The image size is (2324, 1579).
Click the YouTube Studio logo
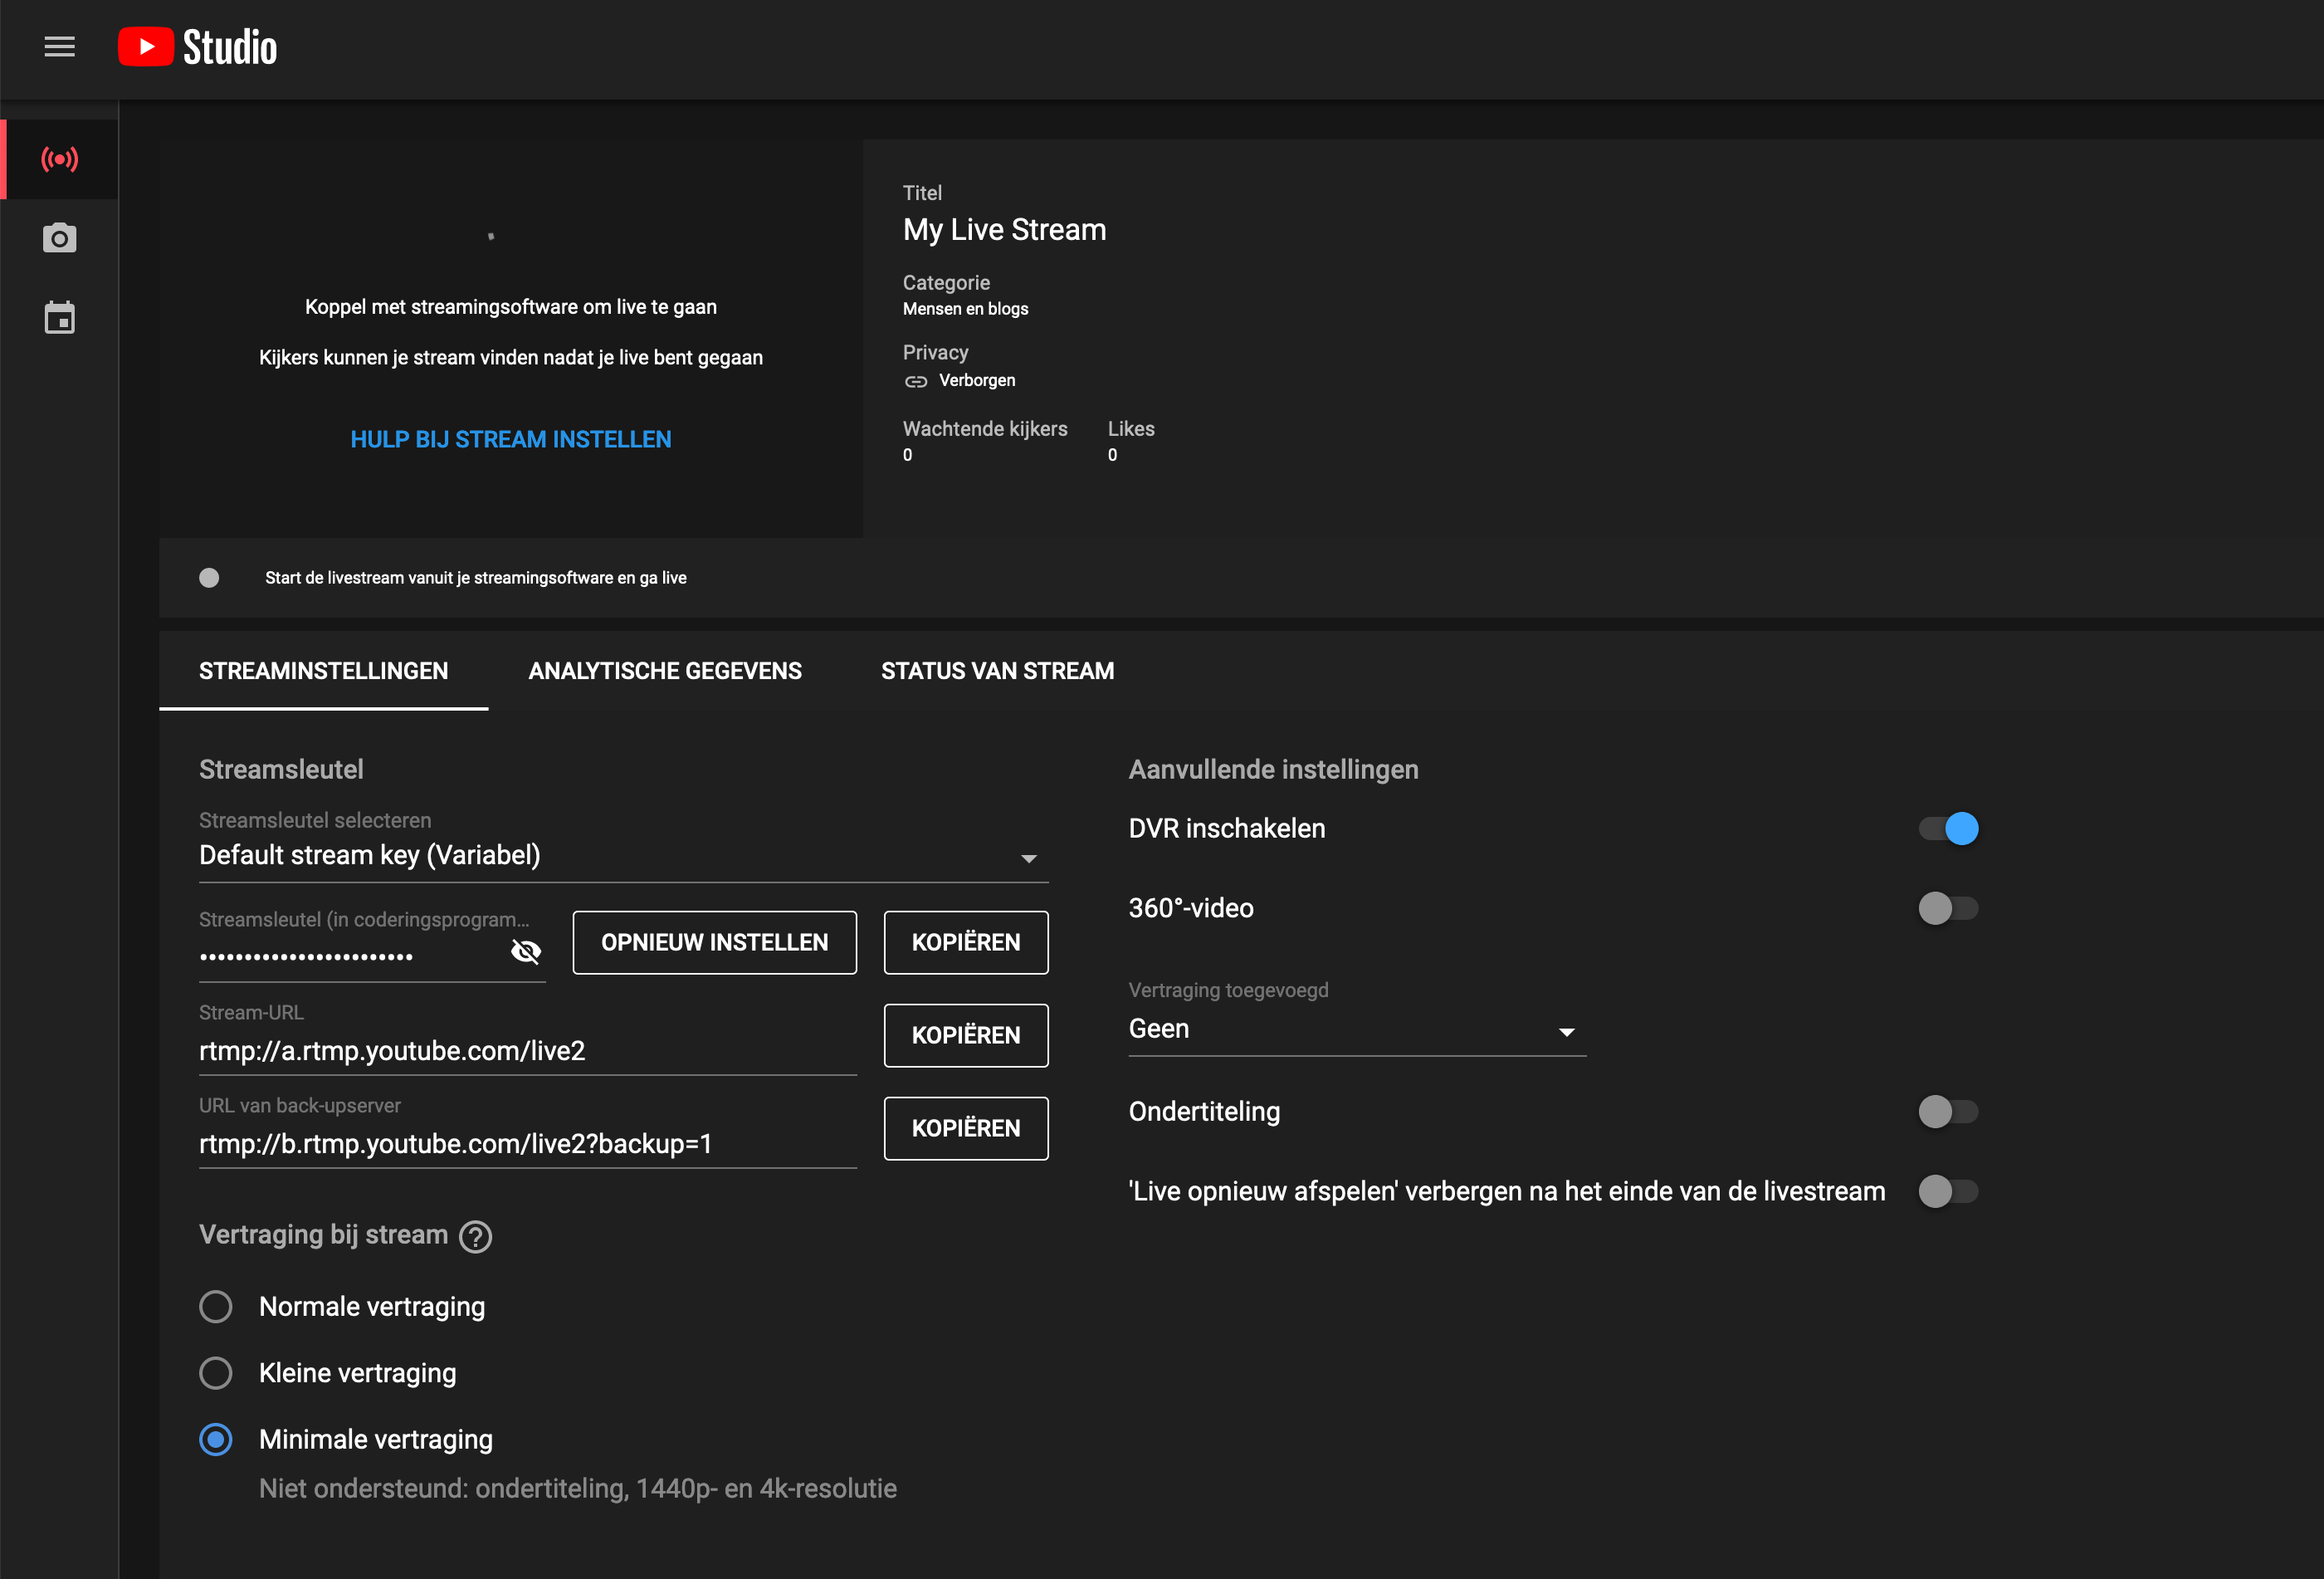[x=197, y=47]
